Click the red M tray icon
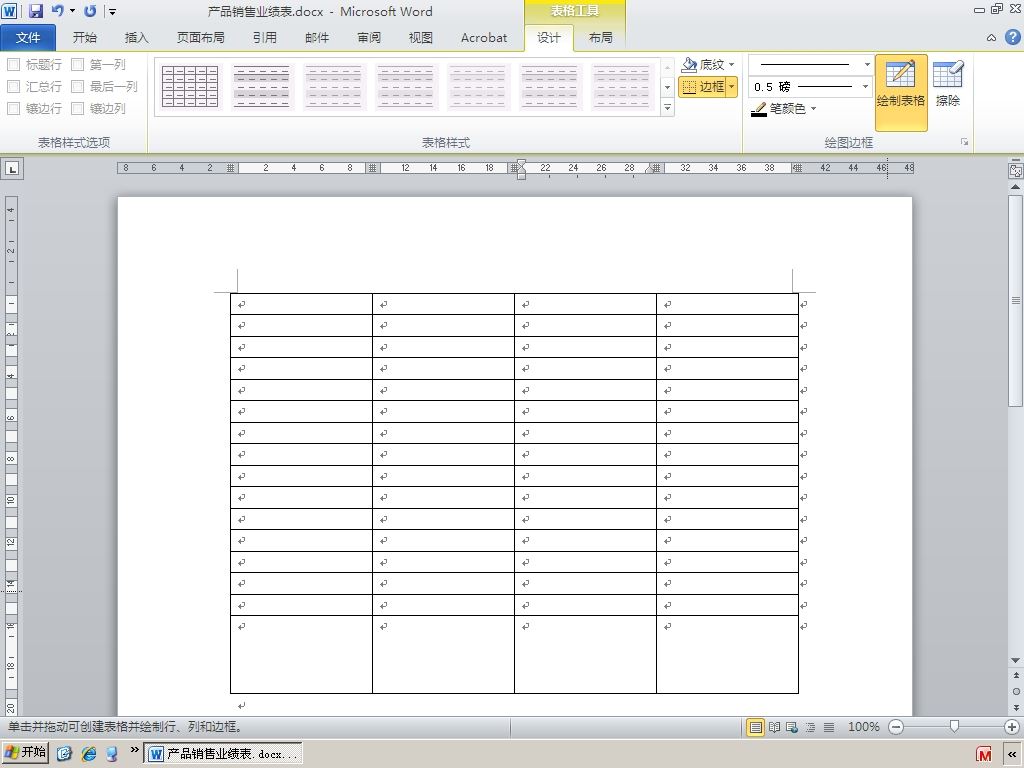This screenshot has height=768, width=1024. point(984,754)
